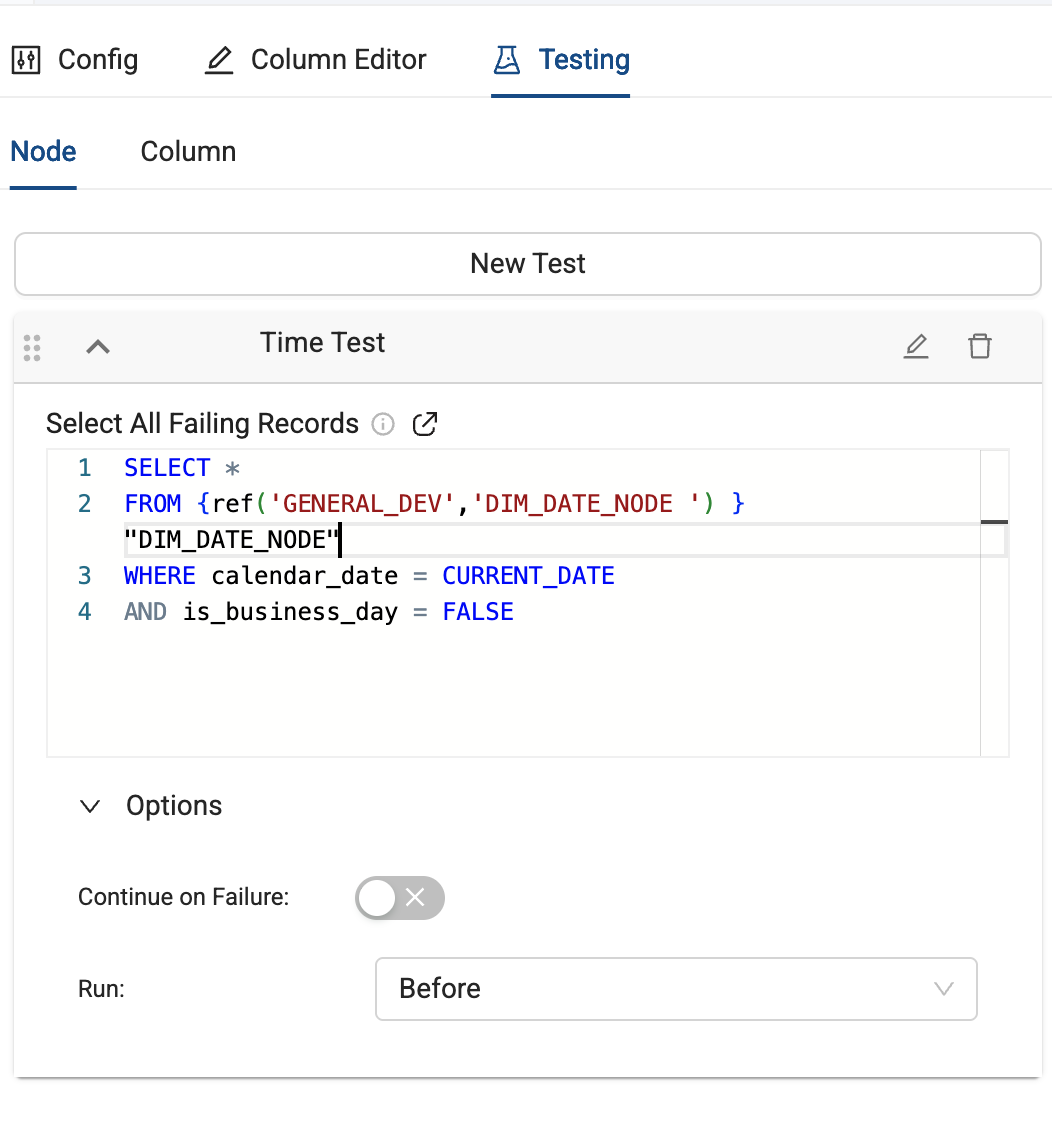The height and width of the screenshot is (1122, 1052).
Task: Click the Time Test title
Action: (x=322, y=343)
